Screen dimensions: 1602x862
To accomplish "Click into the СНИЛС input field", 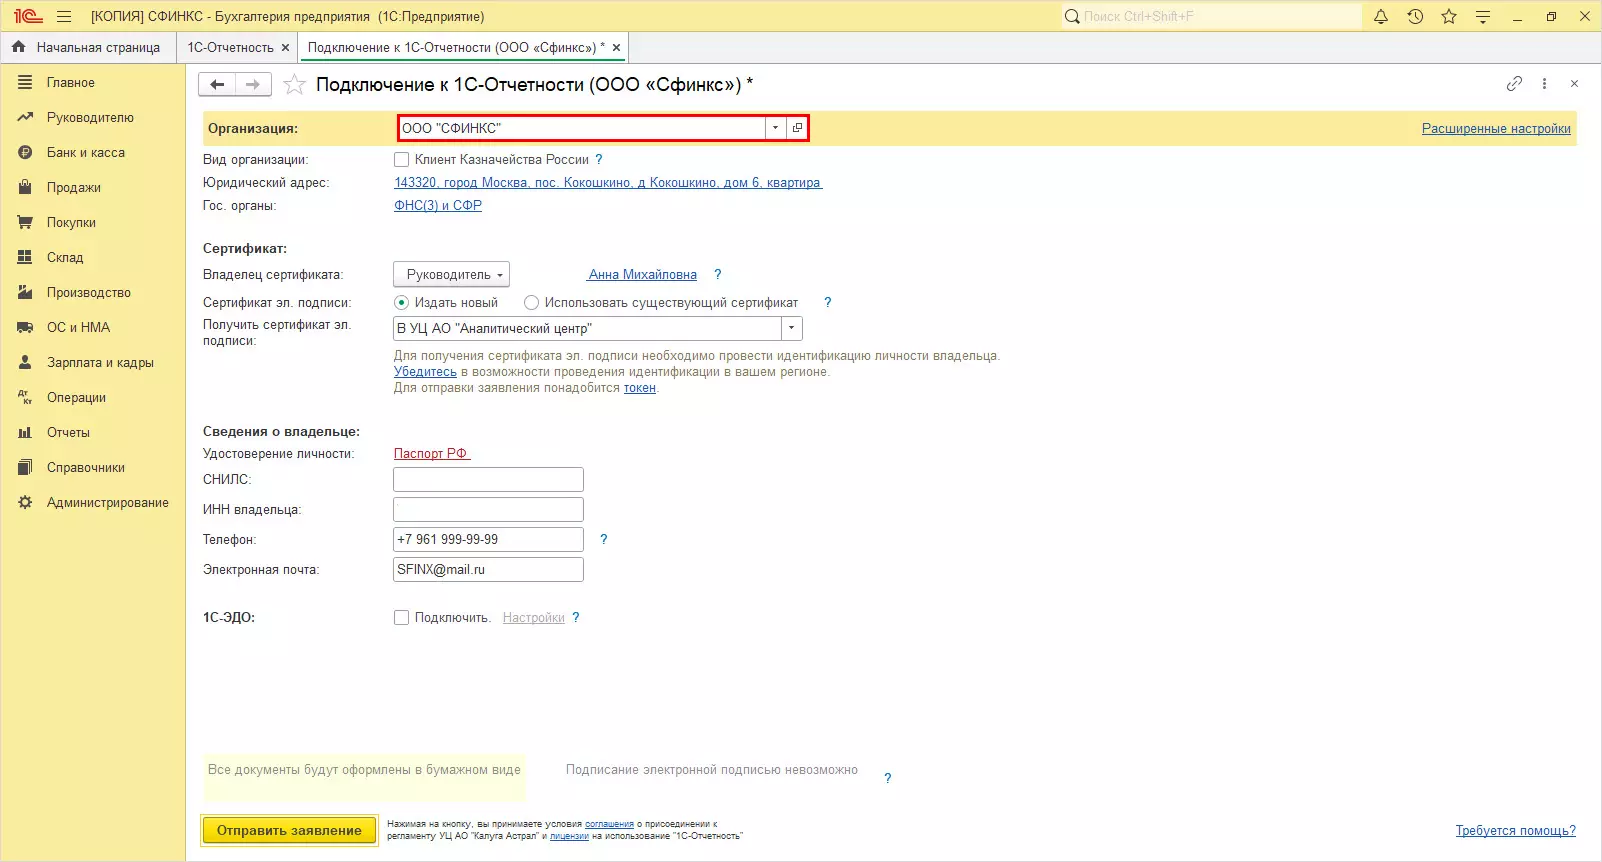I will click(x=488, y=479).
